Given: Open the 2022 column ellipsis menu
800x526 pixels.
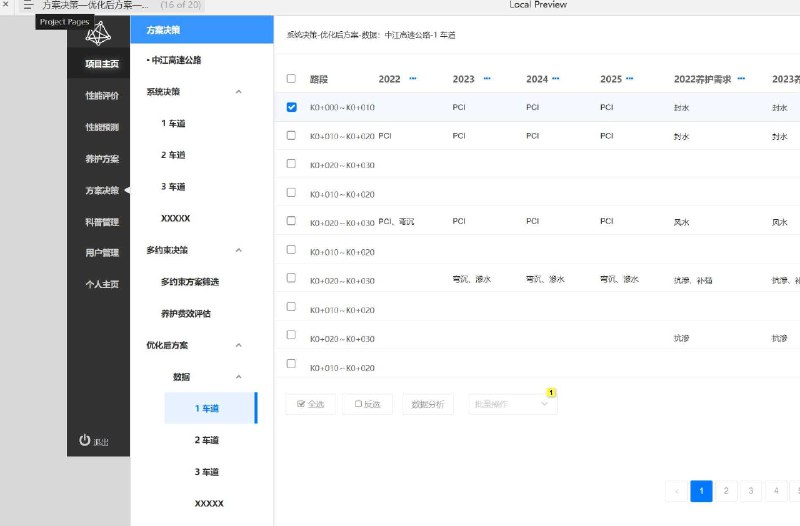Looking at the screenshot, I should pos(413,79).
